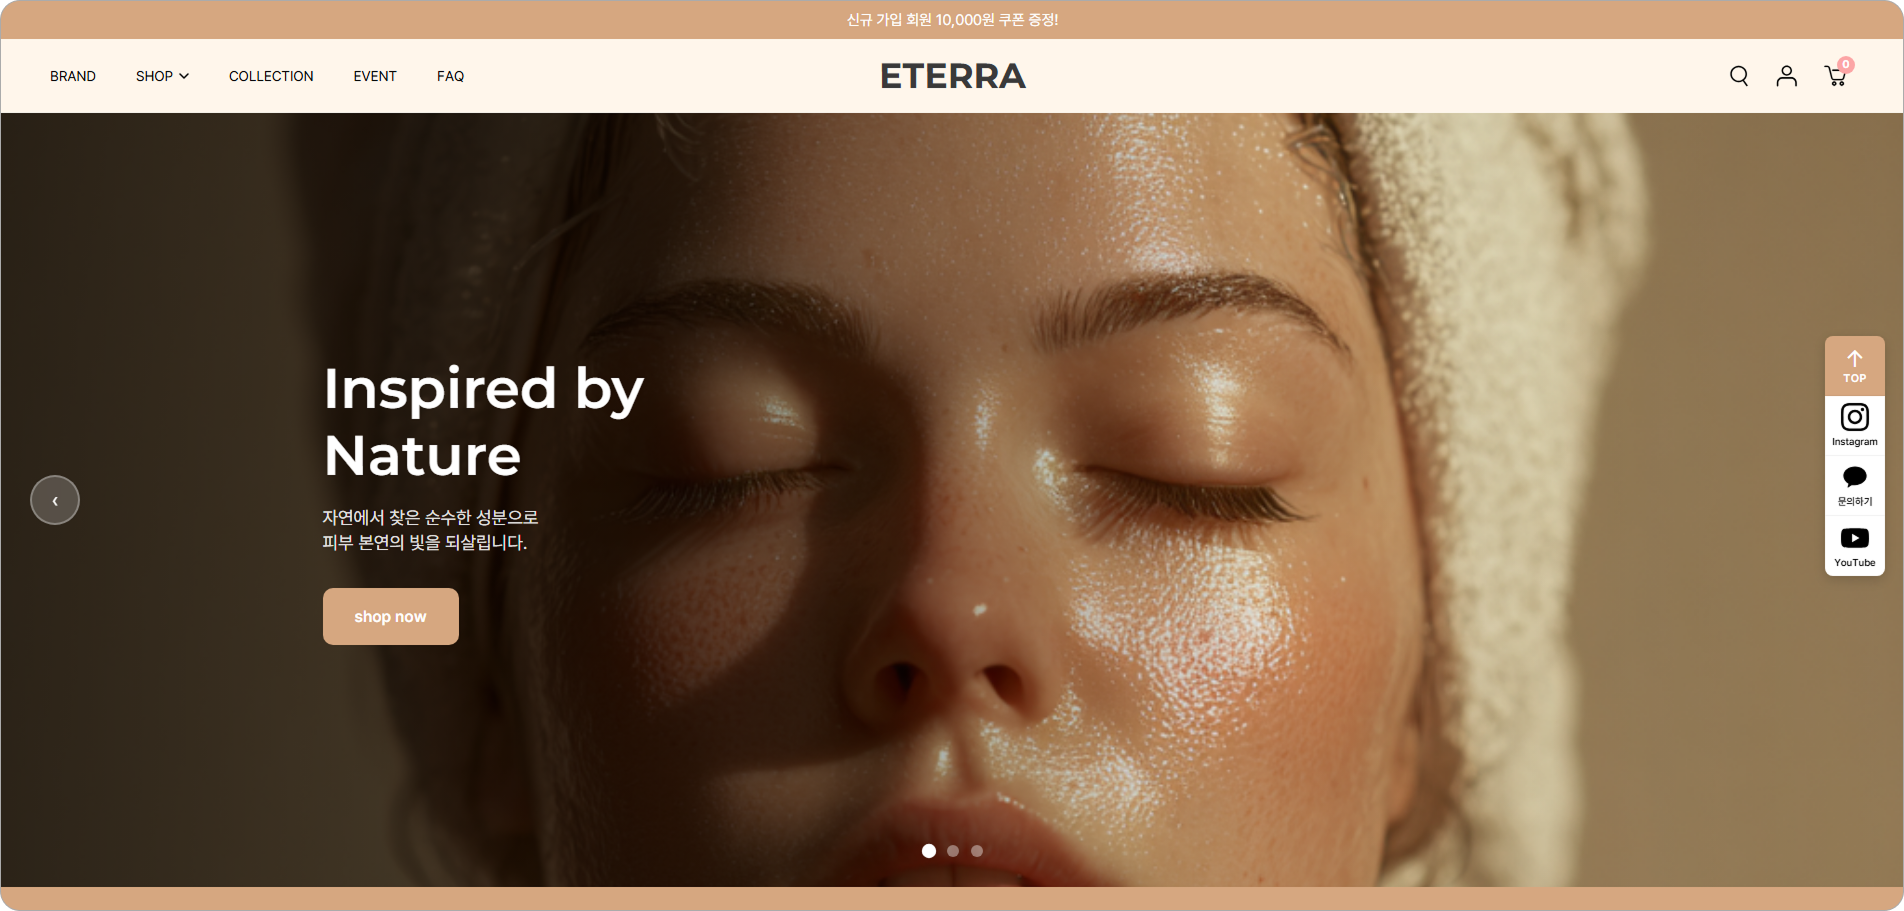Screen dimensions: 1904x911
Task: Click the new member coupon banner
Action: pyautogui.click(x=952, y=20)
